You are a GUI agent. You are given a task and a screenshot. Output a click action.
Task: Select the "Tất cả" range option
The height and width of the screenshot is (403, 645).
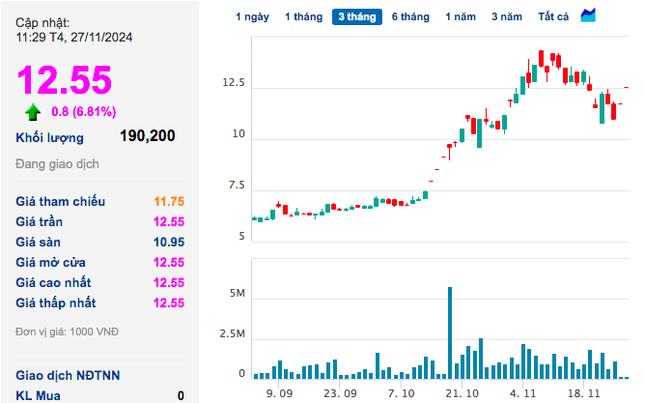553,16
